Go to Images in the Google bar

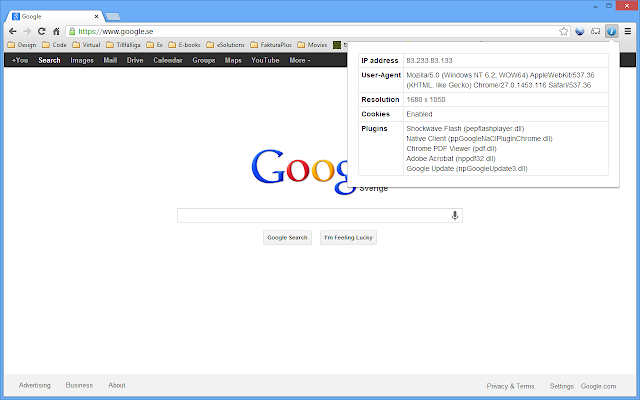click(82, 60)
